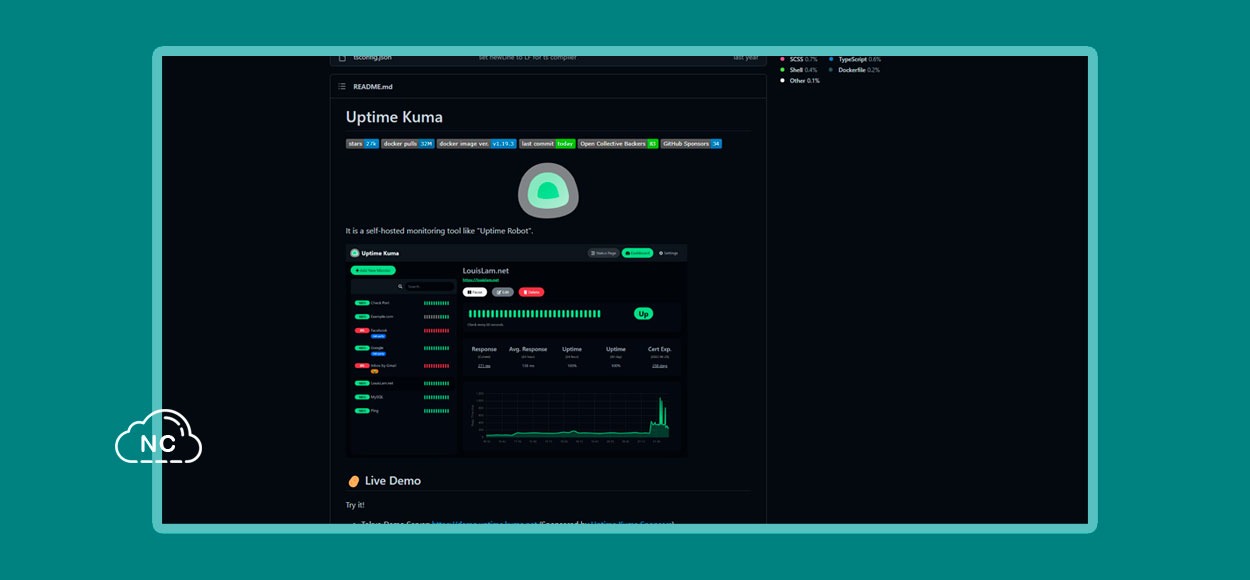Screen dimensions: 1250x580
Task: Select the Inbox by Gmail monitor row
Action: (402, 367)
